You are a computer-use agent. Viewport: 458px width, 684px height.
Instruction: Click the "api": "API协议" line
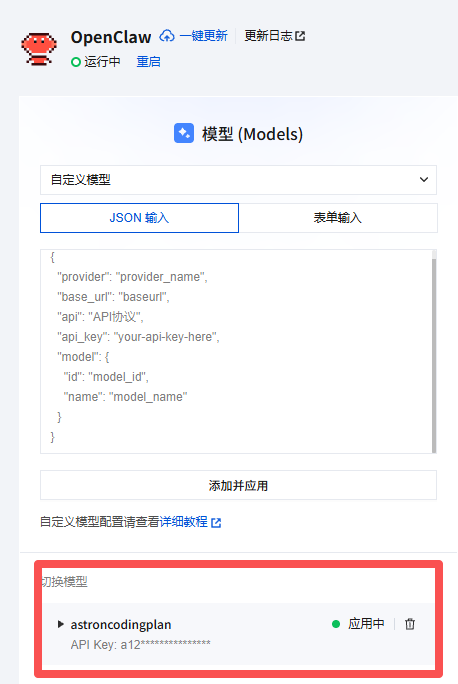click(100, 317)
